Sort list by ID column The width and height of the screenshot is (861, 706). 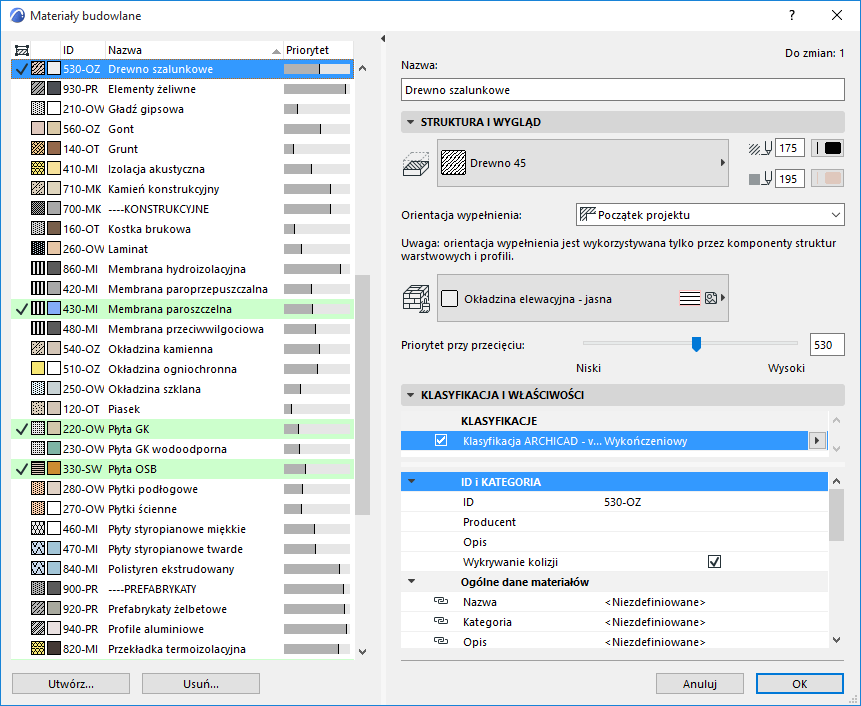coord(82,50)
